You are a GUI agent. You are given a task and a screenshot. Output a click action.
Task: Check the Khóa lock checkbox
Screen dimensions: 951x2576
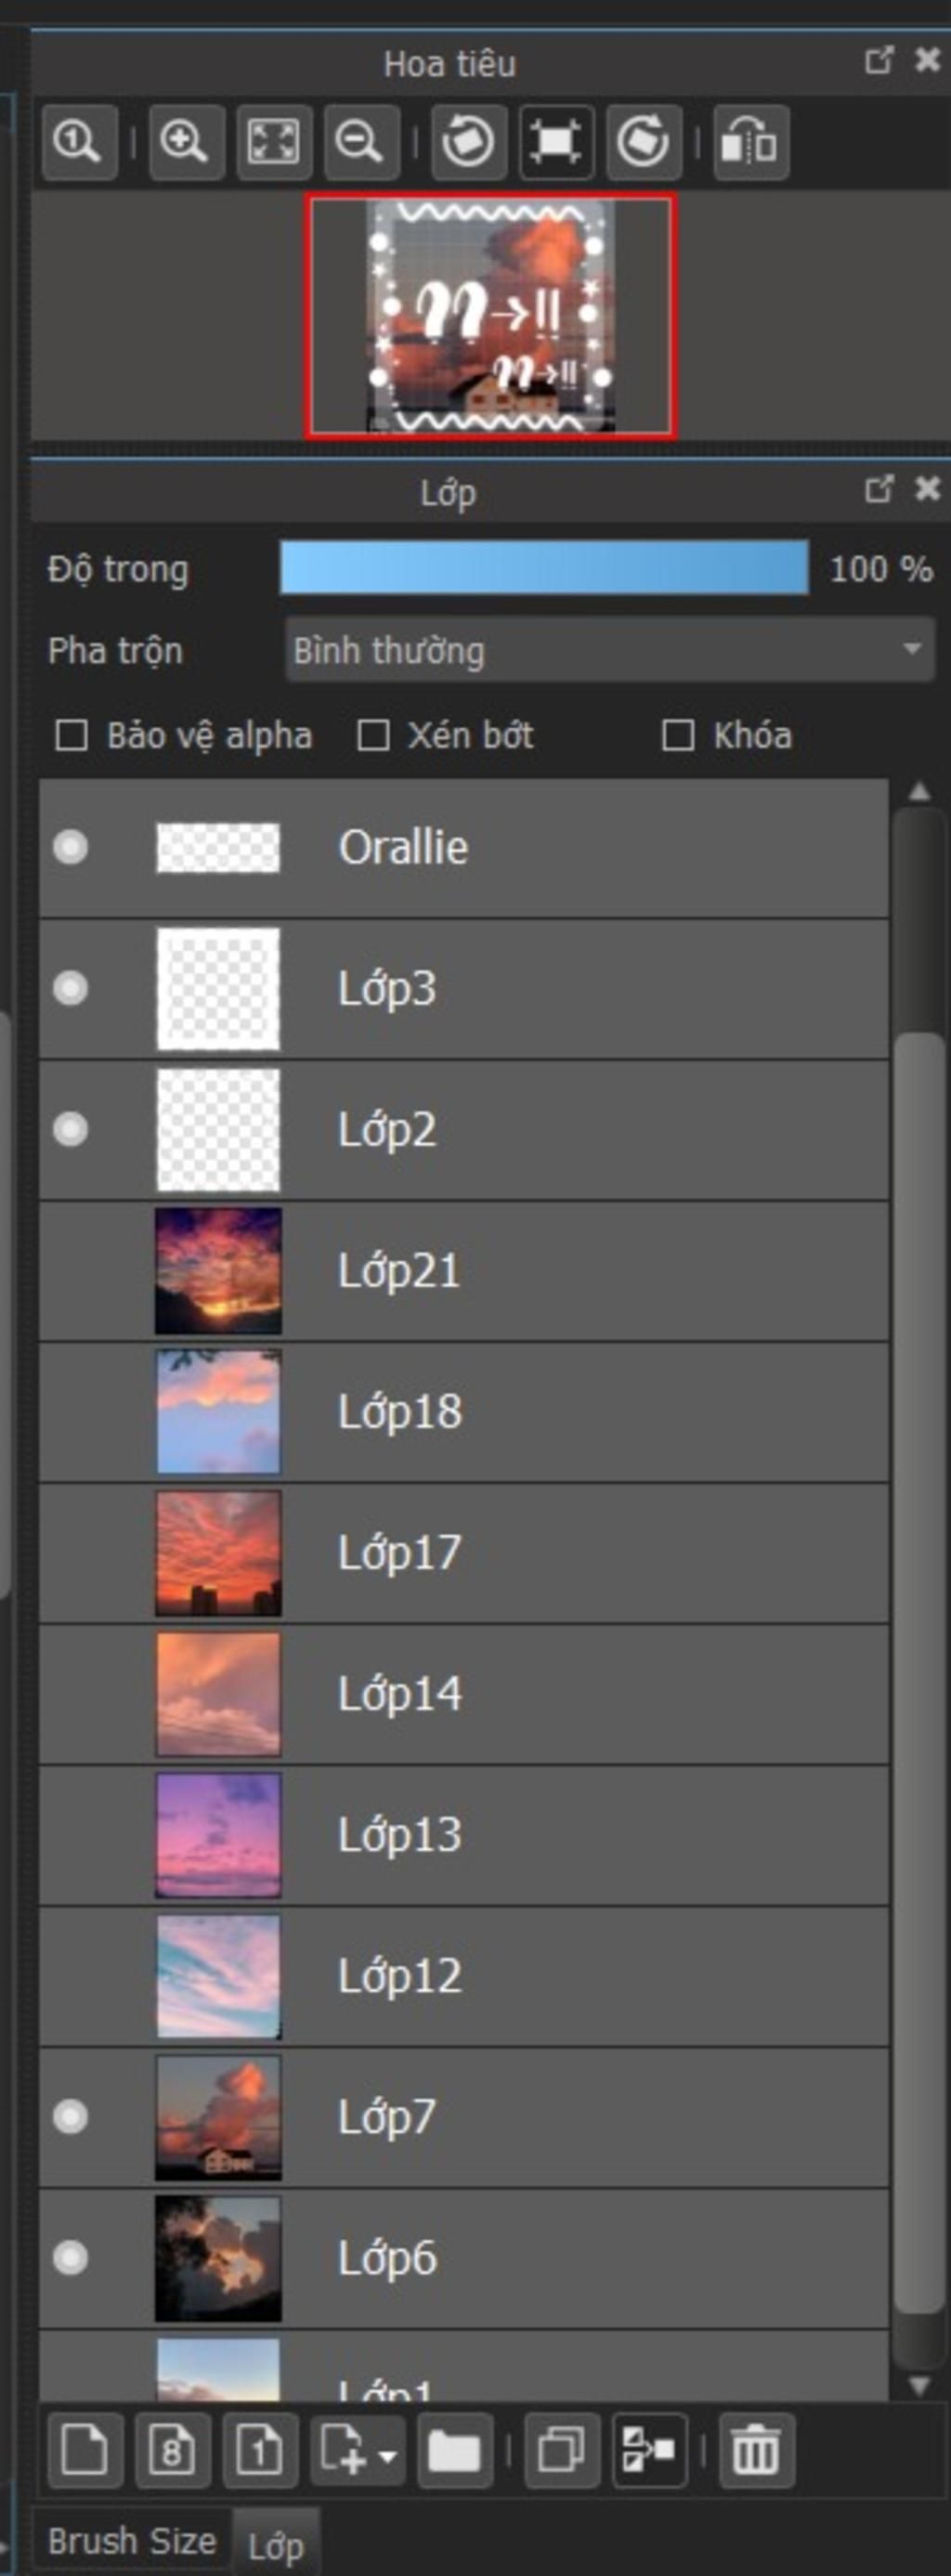678,735
